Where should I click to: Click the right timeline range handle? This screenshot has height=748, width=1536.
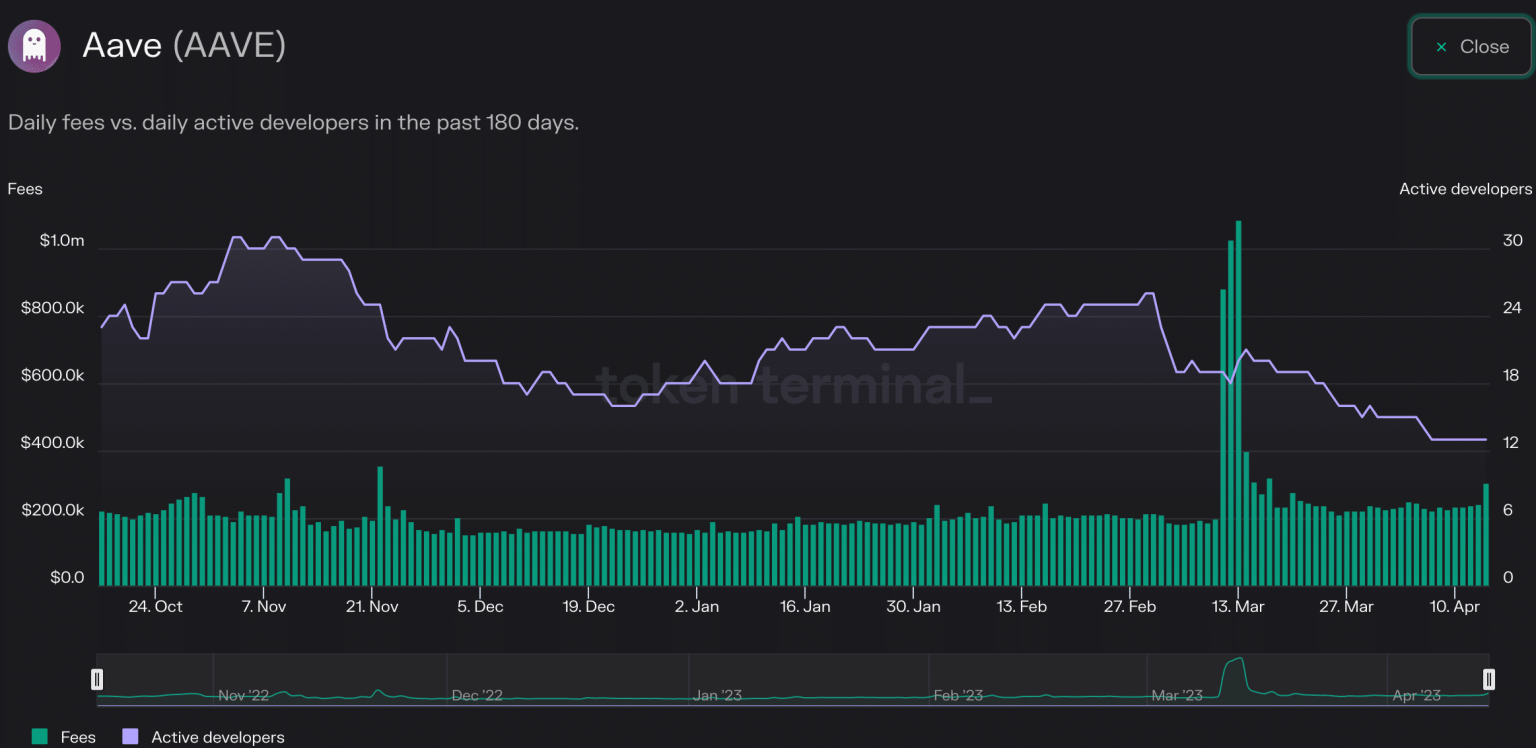tap(1489, 679)
